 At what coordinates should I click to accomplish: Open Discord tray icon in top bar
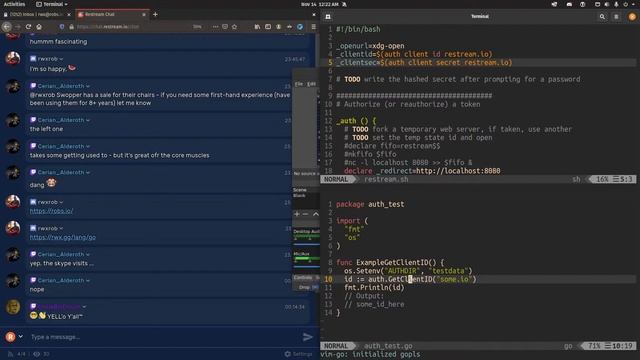click(569, 4)
